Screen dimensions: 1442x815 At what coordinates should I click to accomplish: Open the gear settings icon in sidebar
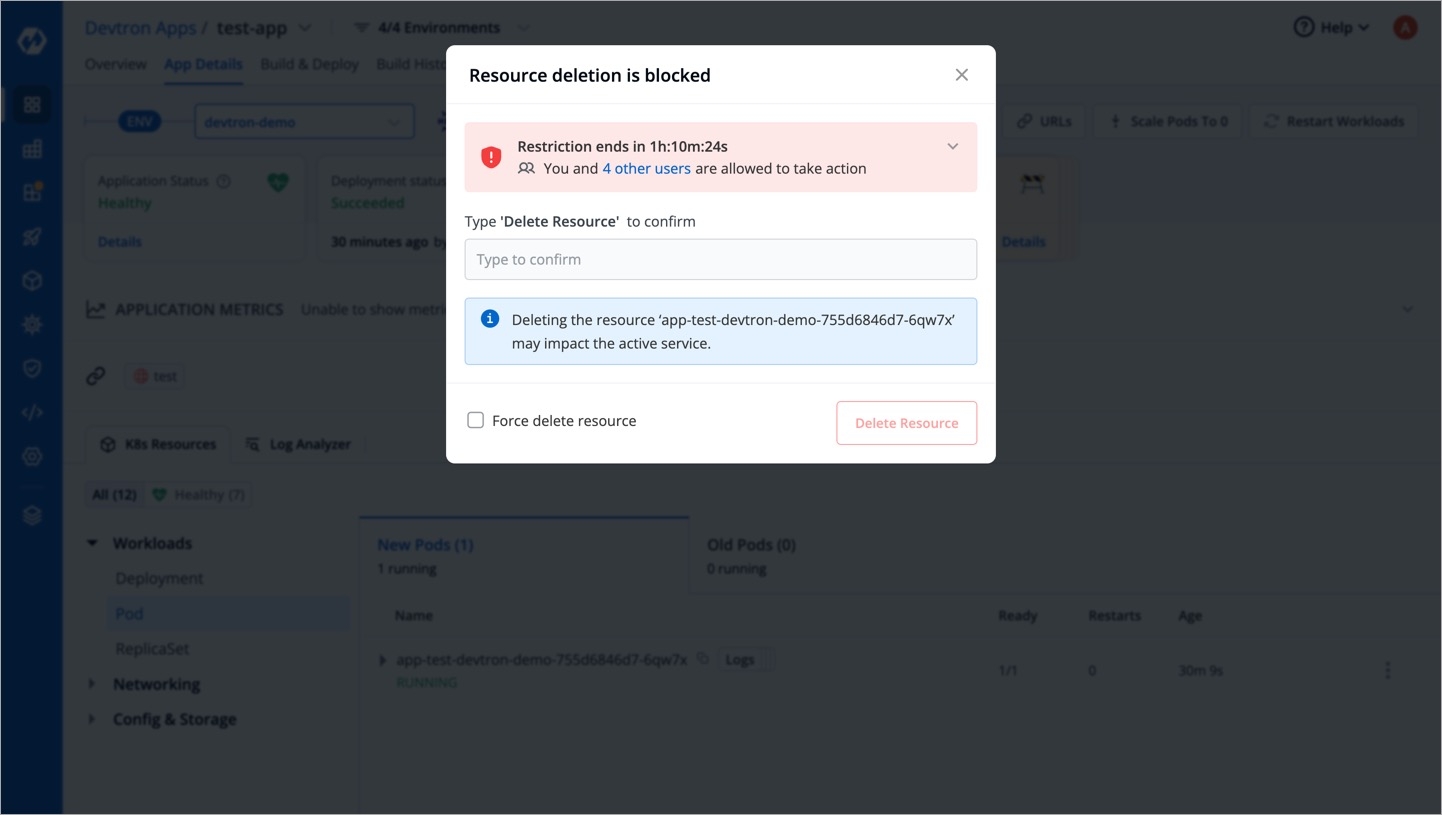click(32, 456)
